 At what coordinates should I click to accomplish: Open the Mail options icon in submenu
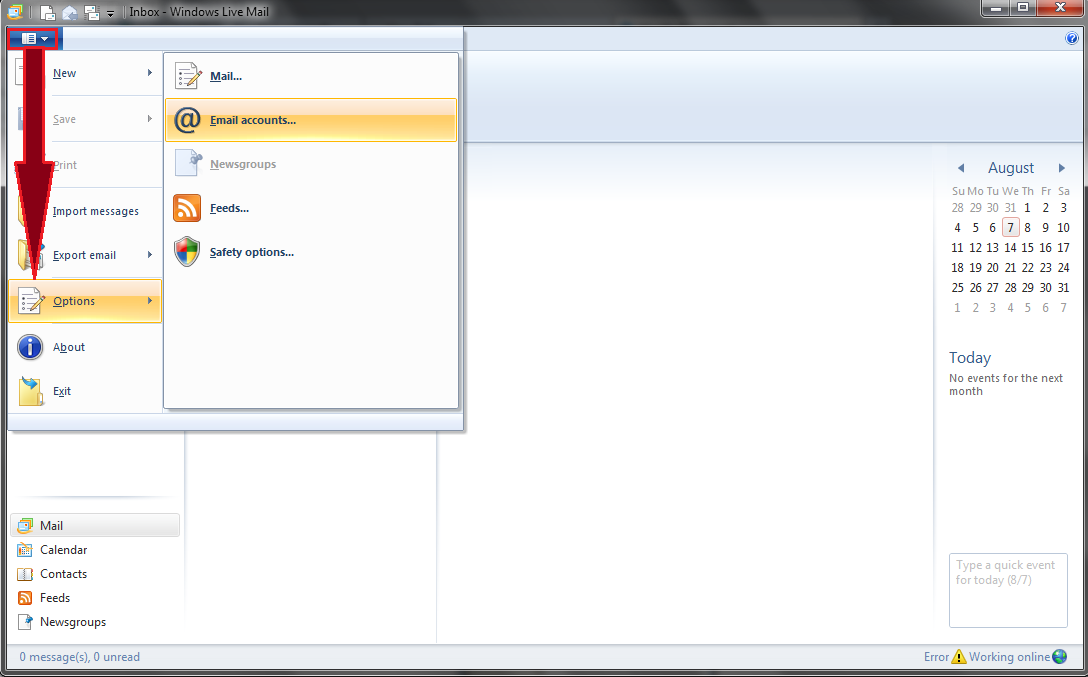click(x=187, y=76)
